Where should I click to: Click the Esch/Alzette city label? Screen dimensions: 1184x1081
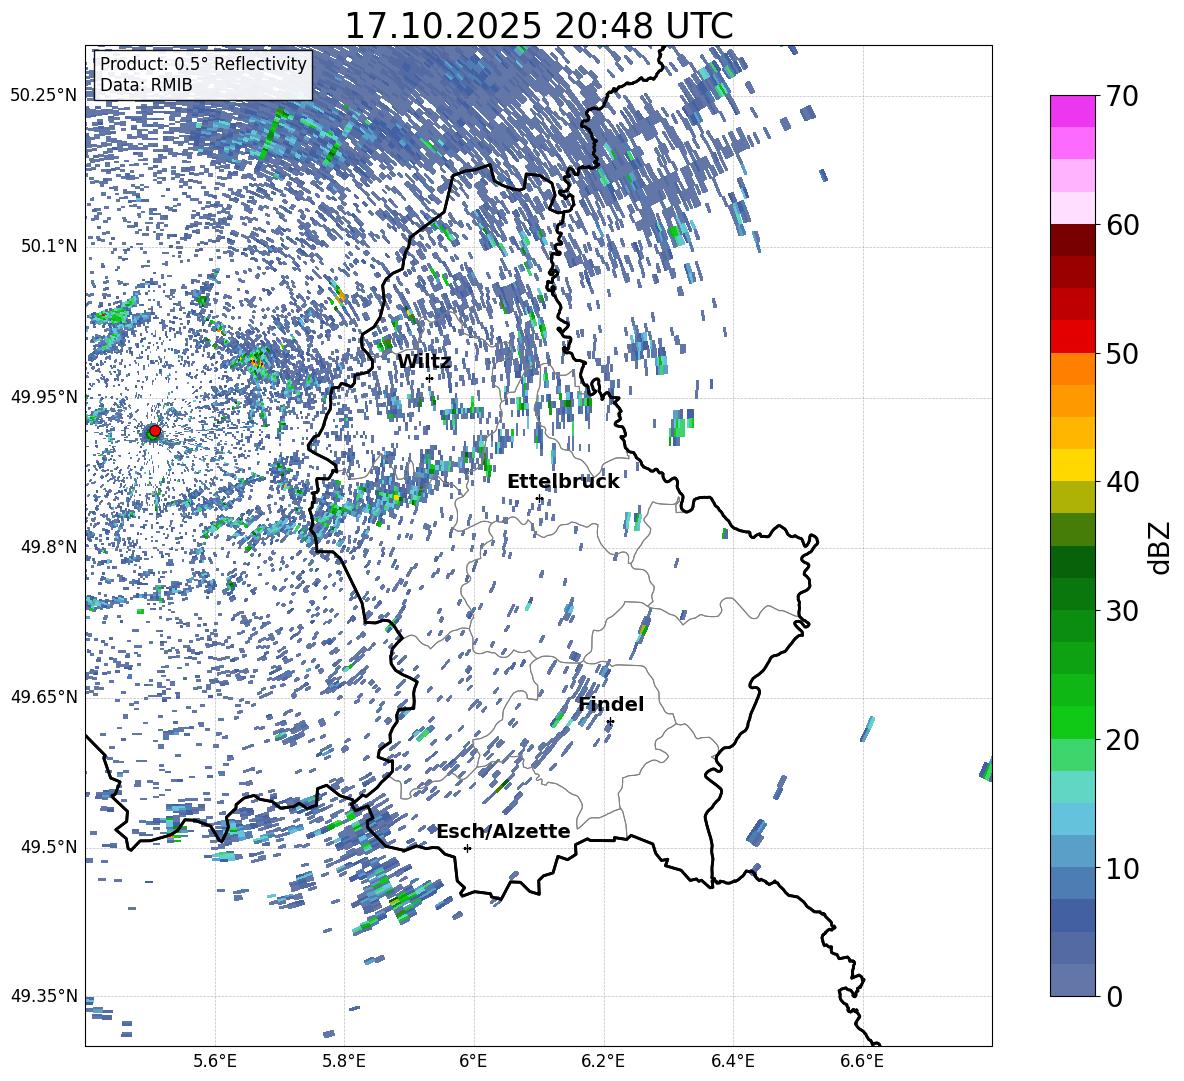click(x=504, y=832)
